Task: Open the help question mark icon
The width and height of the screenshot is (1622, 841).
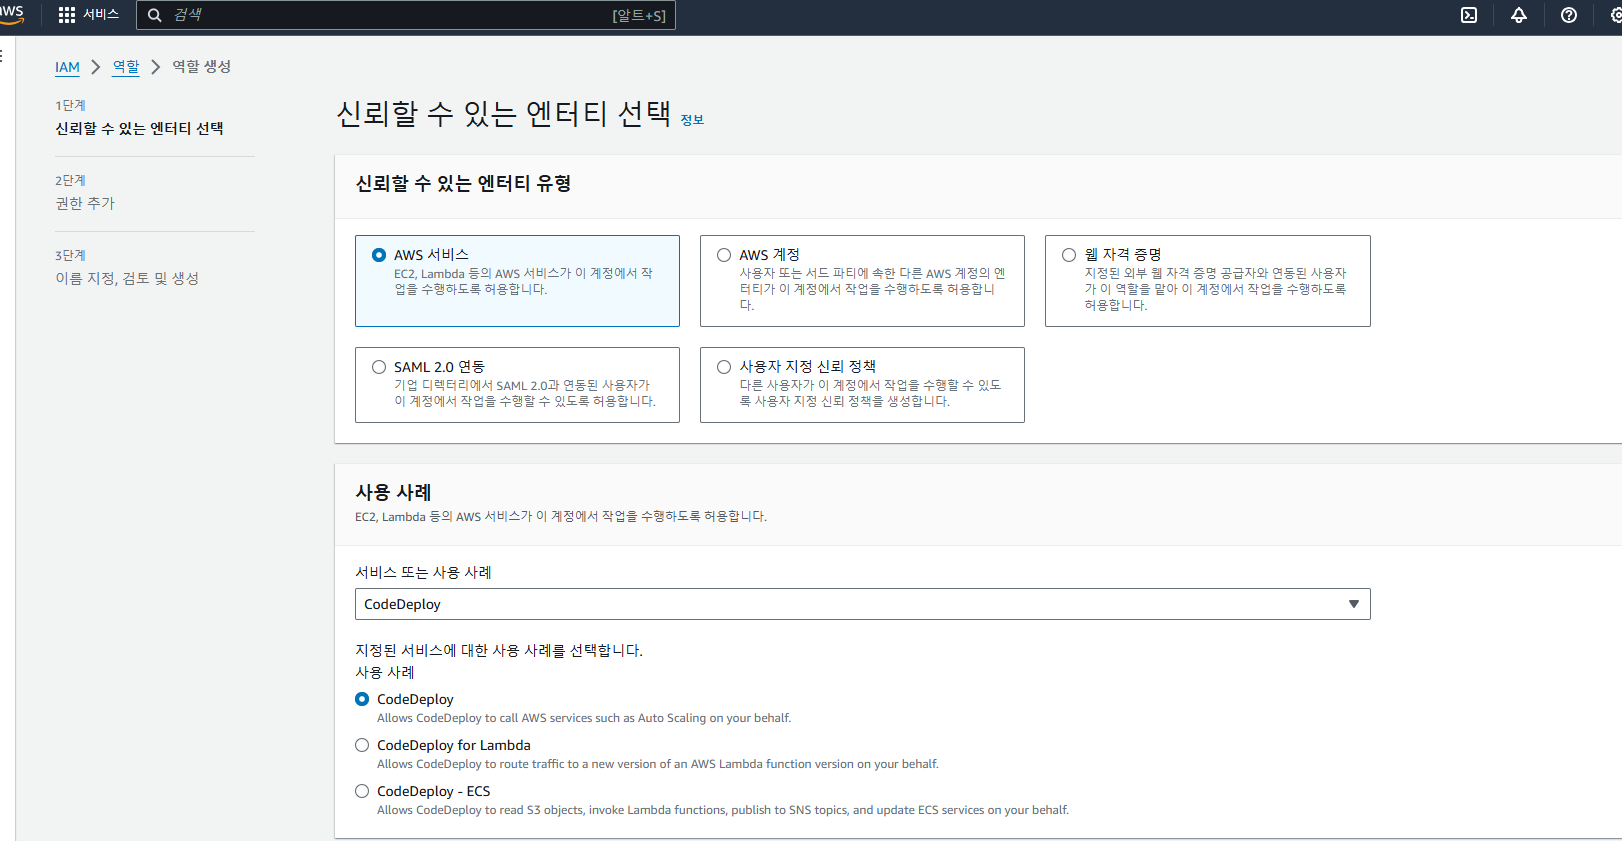Action: (1569, 15)
